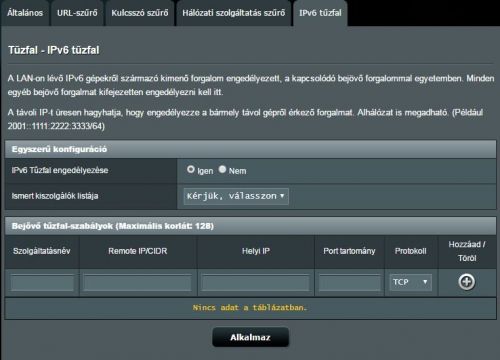The image size is (500, 360).
Task: Open the Ismert kiszolgálók listája dropdown
Action: coord(236,196)
